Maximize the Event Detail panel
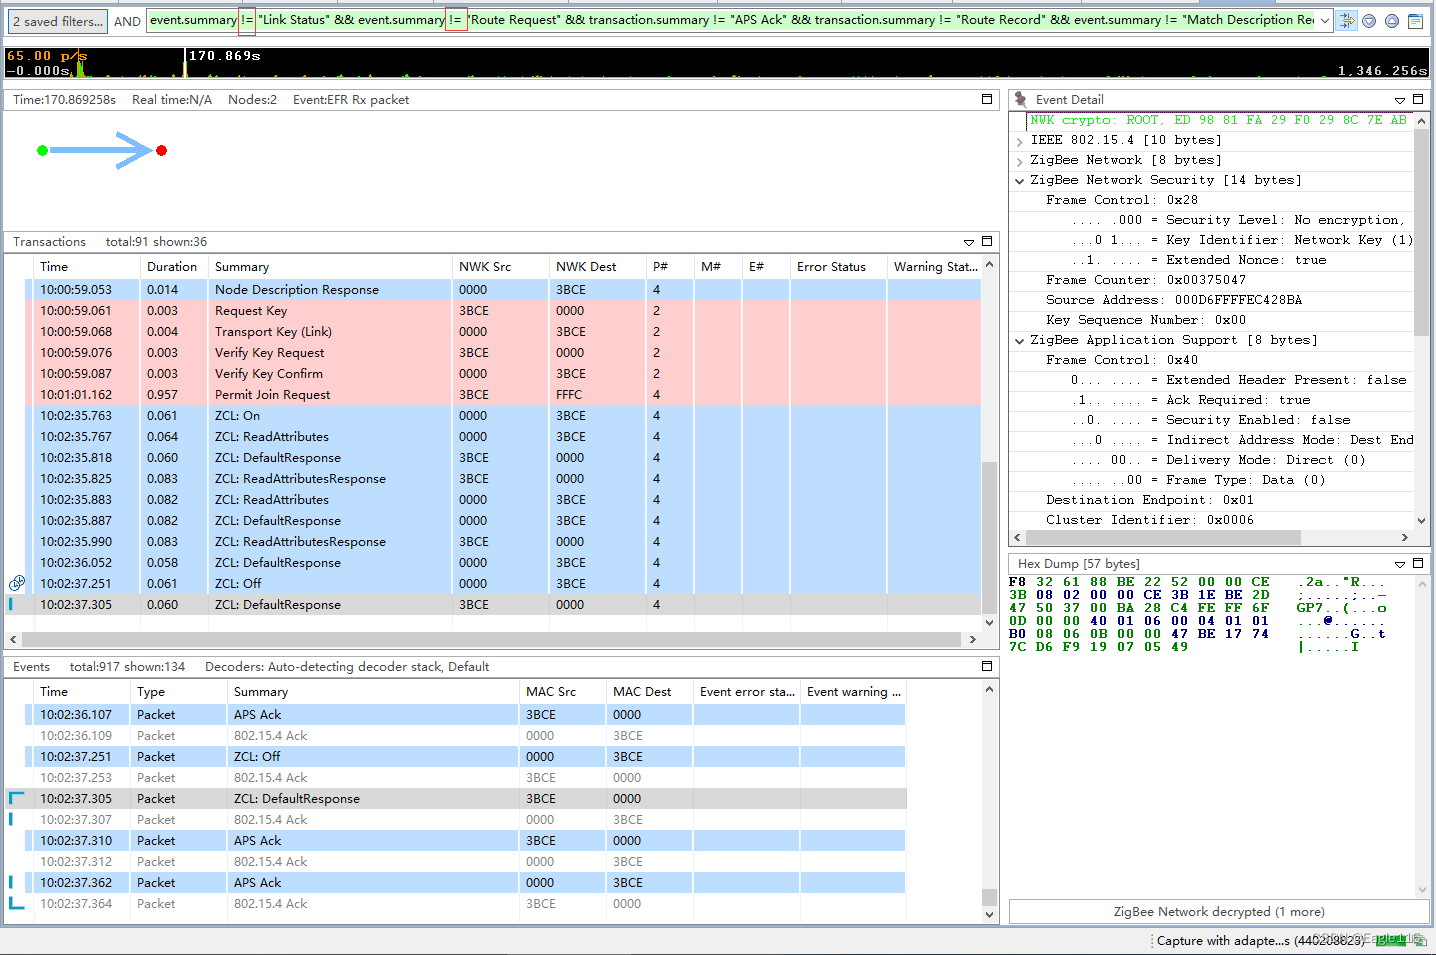This screenshot has width=1436, height=955. (x=1417, y=99)
